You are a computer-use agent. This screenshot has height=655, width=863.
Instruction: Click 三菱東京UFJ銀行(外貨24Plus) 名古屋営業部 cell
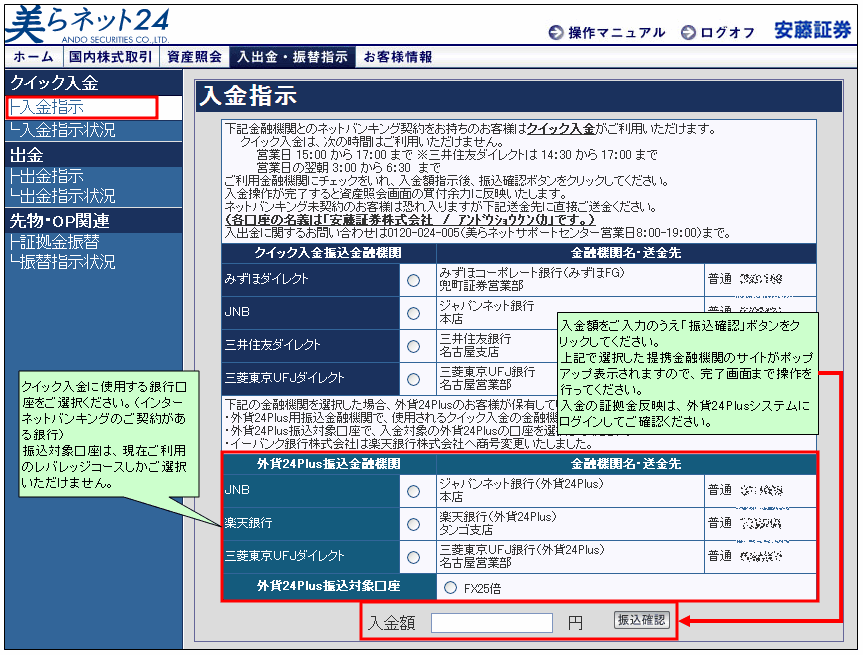coord(570,556)
